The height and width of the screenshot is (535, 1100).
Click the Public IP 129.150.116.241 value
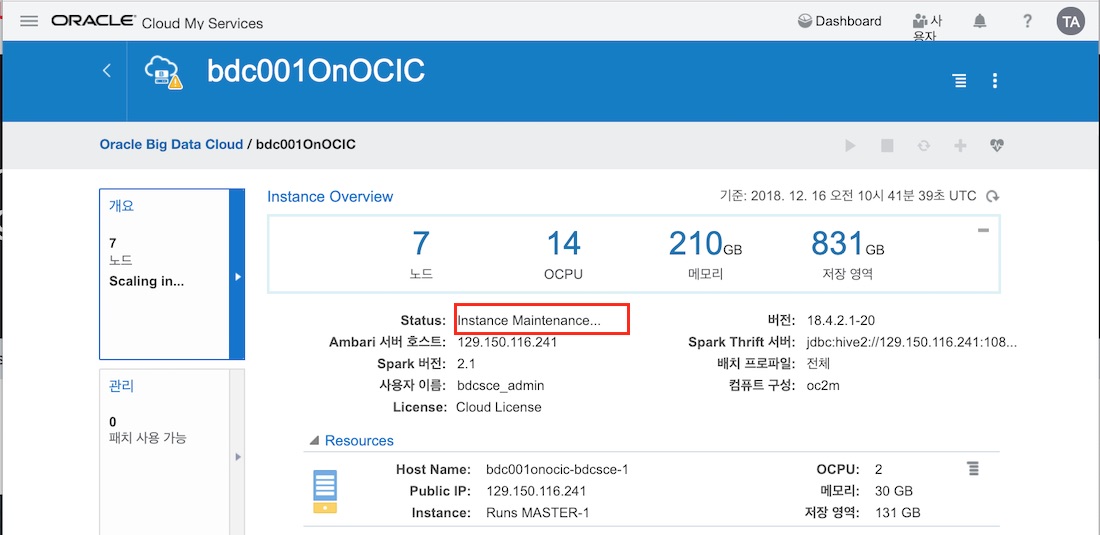click(536, 491)
